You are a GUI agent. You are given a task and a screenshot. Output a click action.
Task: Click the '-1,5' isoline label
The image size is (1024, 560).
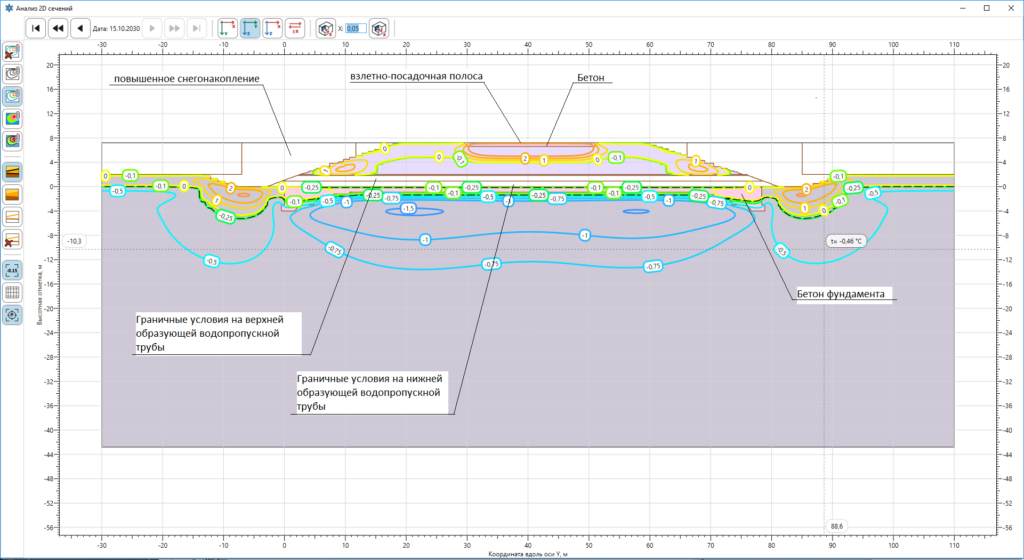[x=408, y=208]
